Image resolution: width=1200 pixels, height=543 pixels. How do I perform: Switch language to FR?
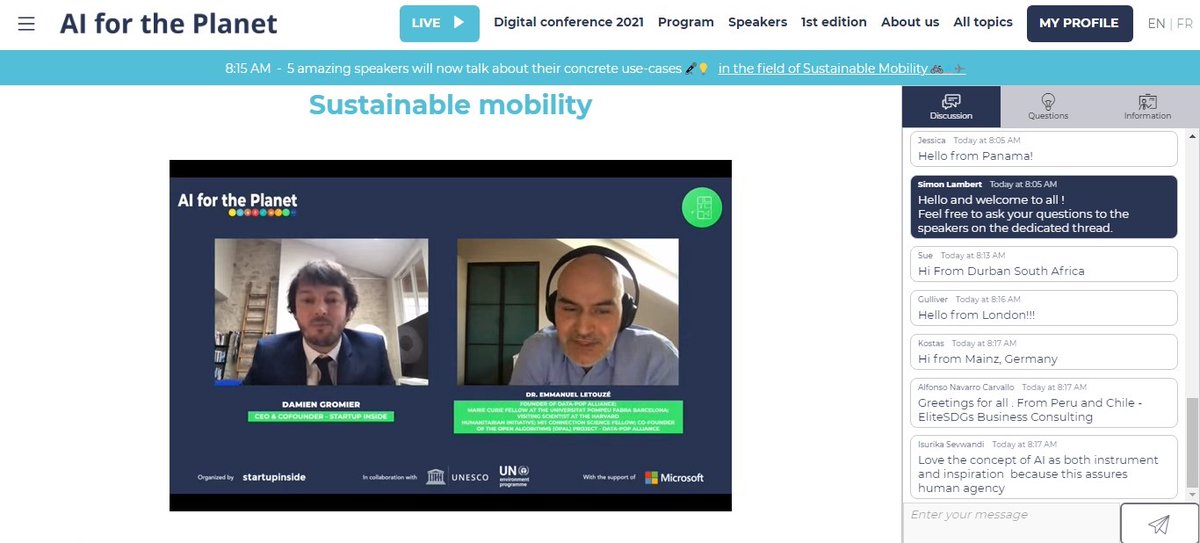1184,23
